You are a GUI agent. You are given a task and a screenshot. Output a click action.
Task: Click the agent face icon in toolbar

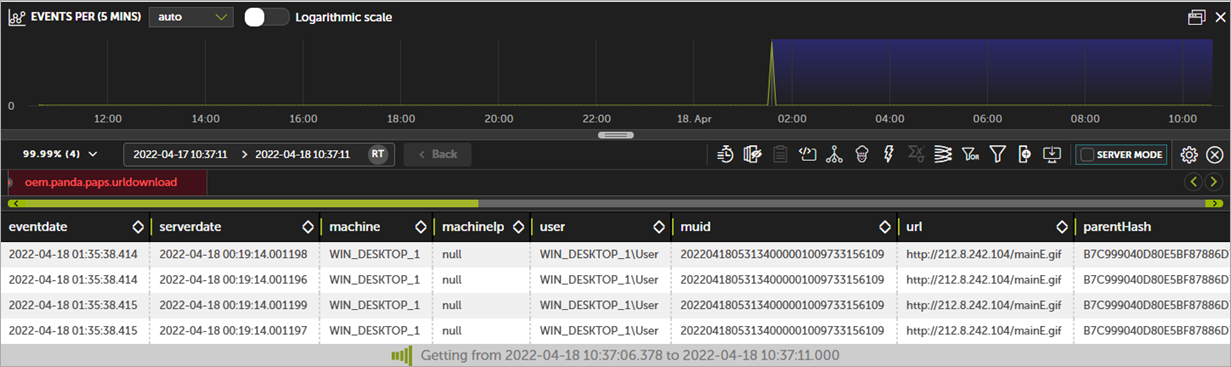click(862, 154)
